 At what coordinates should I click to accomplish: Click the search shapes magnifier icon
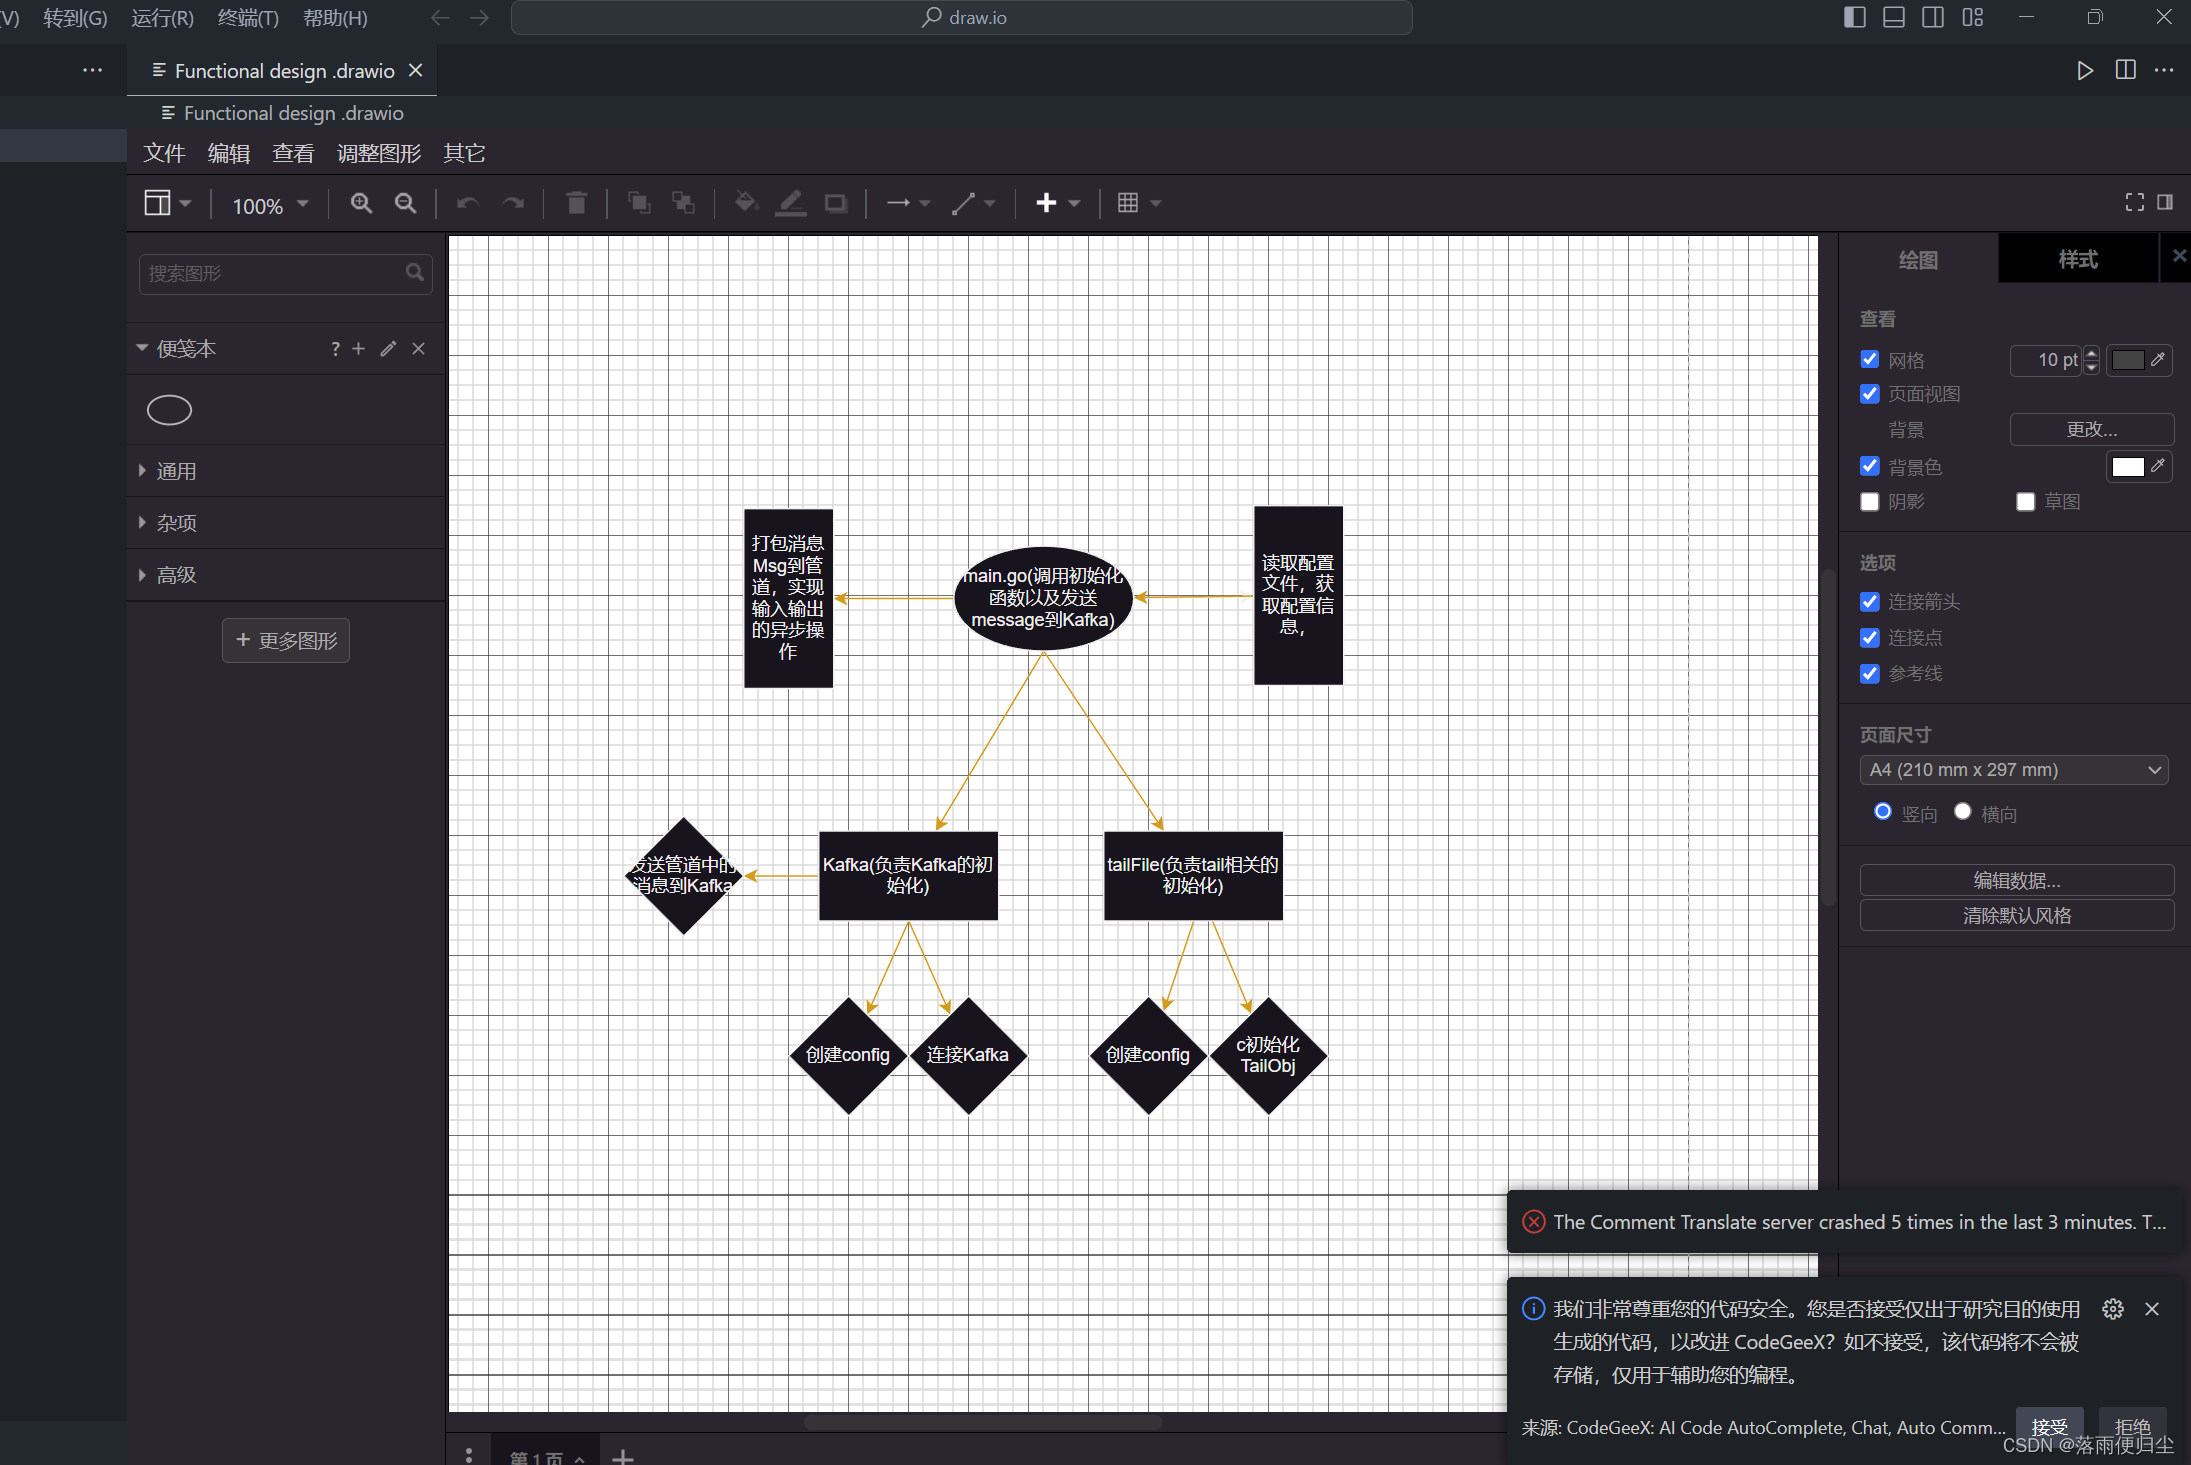tap(414, 273)
